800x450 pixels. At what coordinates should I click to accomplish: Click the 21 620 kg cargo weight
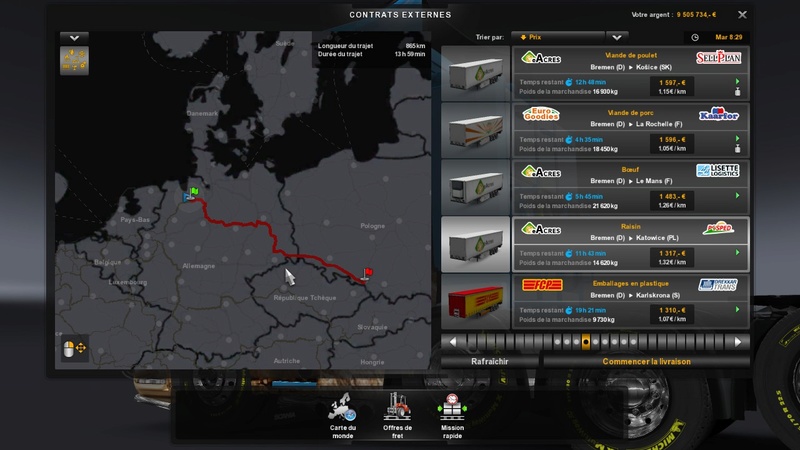605,206
